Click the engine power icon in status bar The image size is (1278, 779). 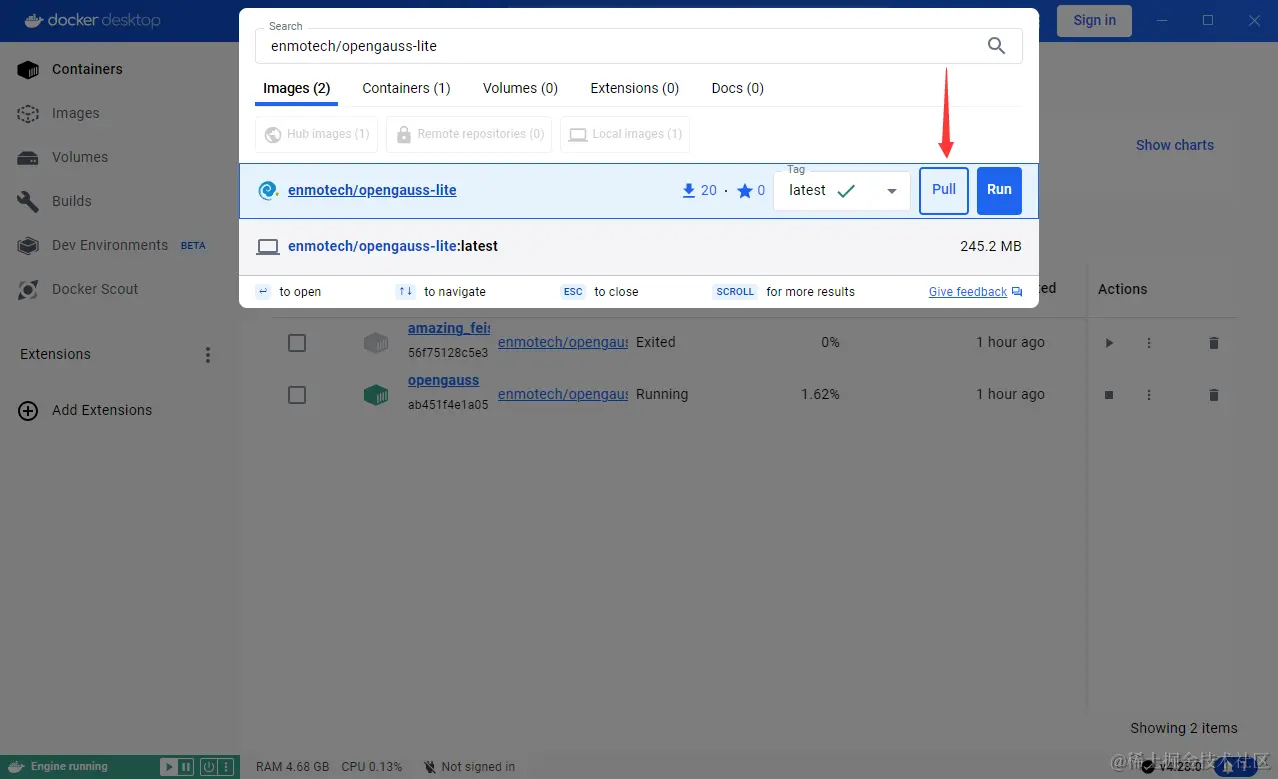208,767
